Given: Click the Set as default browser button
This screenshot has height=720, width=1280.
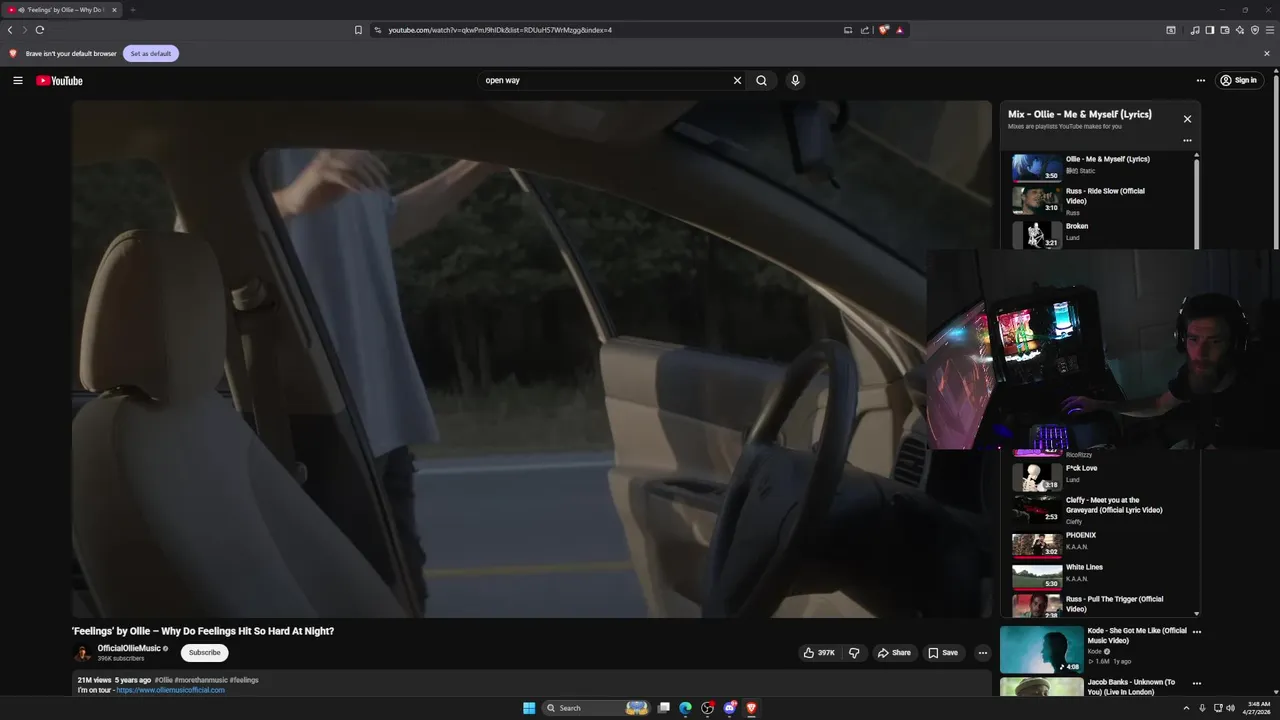Looking at the screenshot, I should (x=151, y=53).
